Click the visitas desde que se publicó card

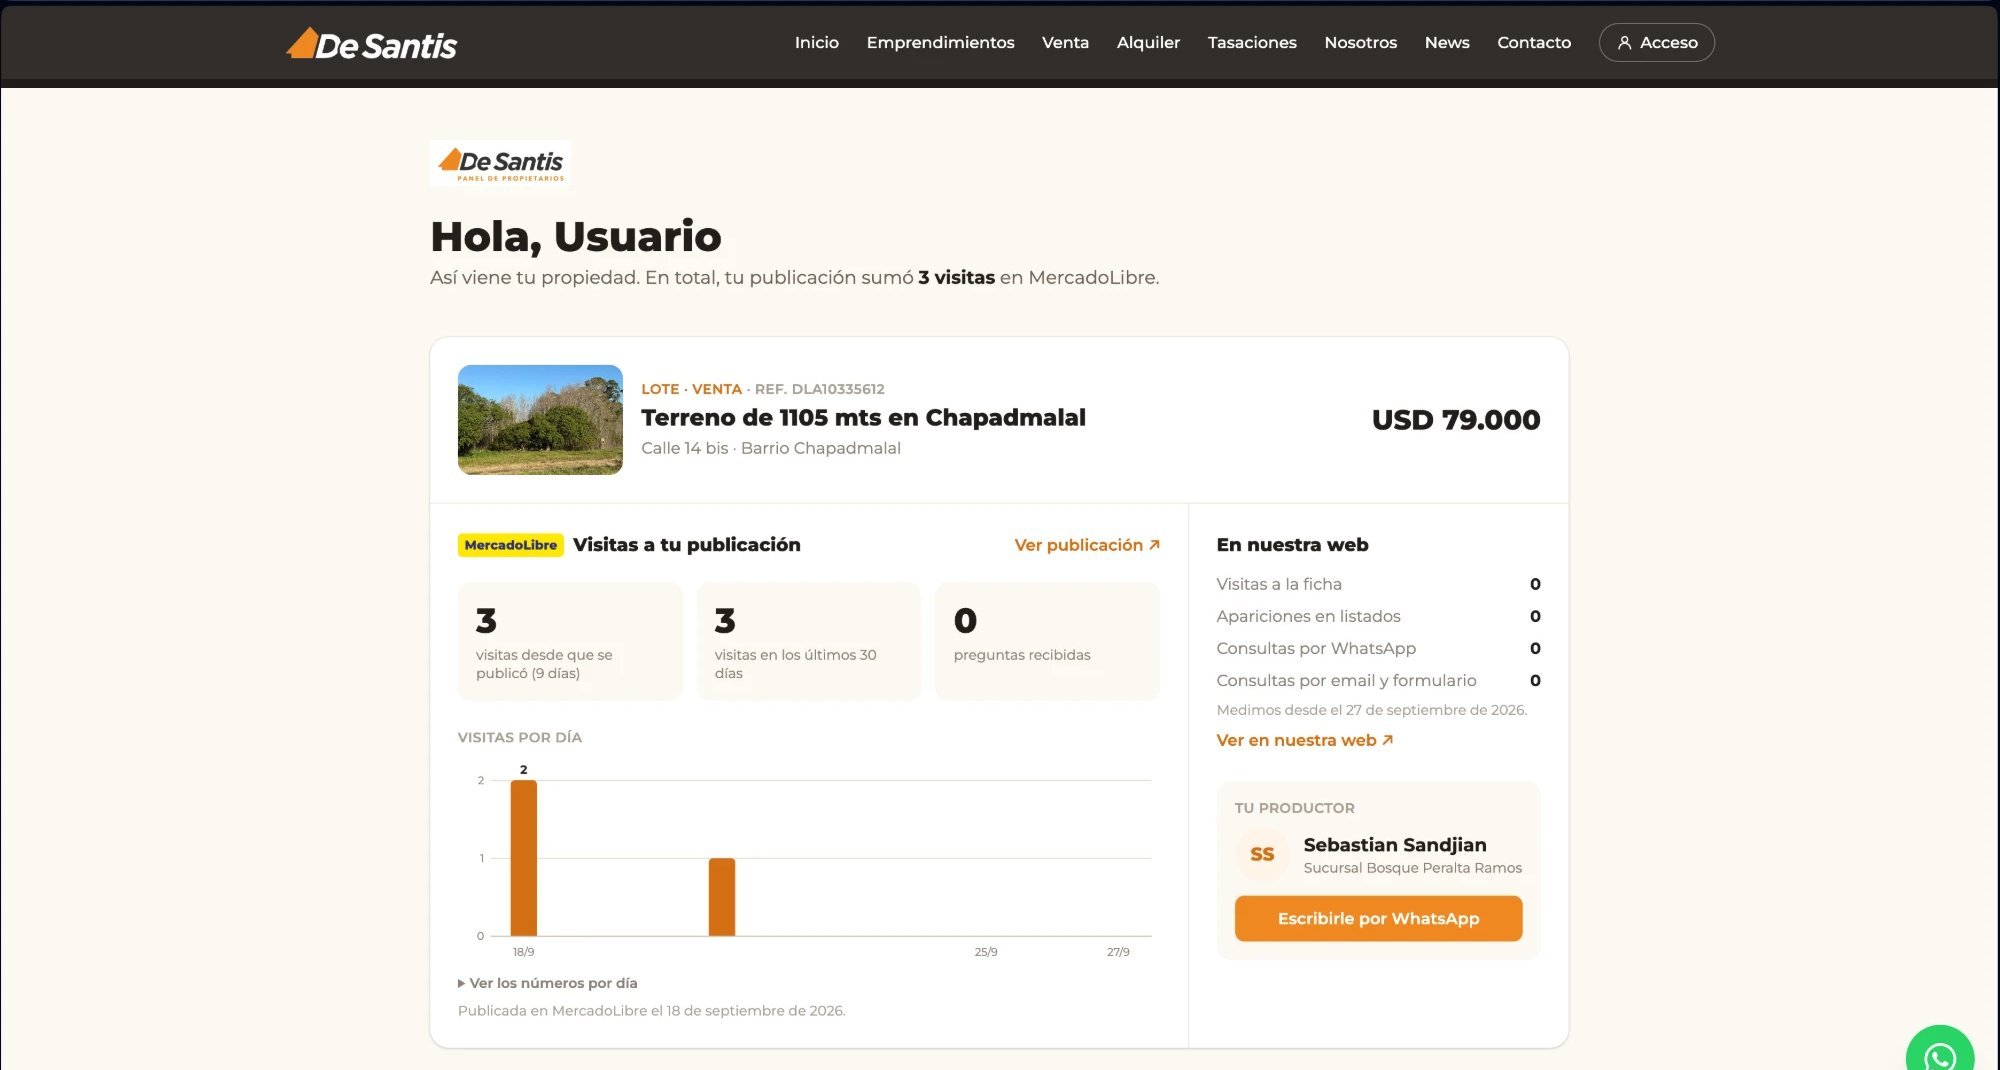coord(570,641)
